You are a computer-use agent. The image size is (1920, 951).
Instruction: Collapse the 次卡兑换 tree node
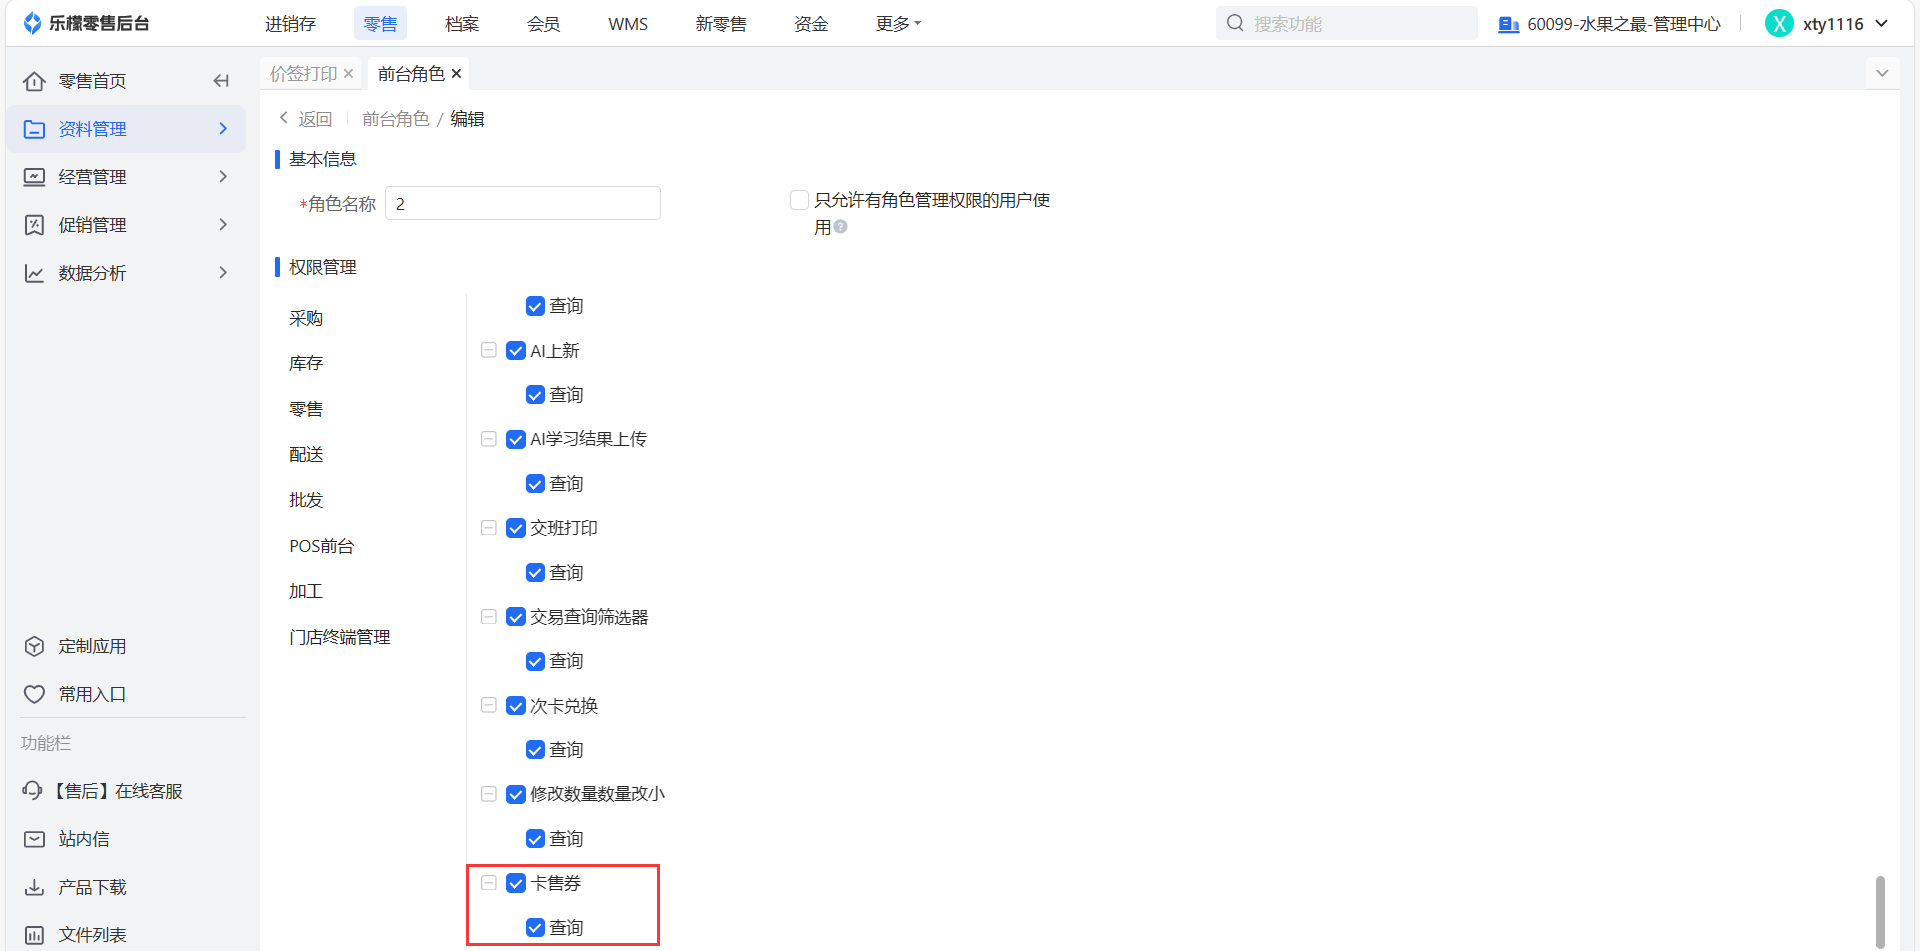click(x=489, y=706)
